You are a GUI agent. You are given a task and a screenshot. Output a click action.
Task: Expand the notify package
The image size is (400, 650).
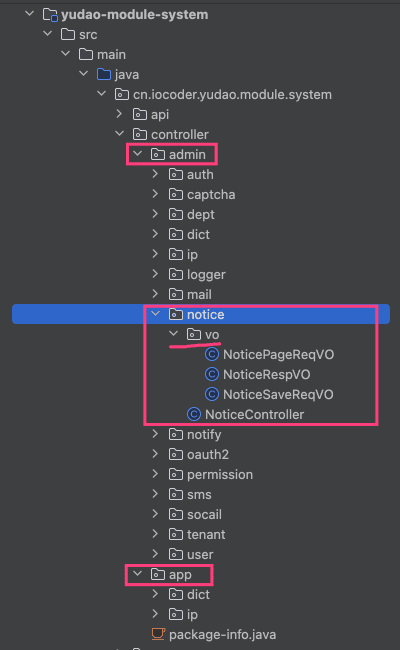155,434
